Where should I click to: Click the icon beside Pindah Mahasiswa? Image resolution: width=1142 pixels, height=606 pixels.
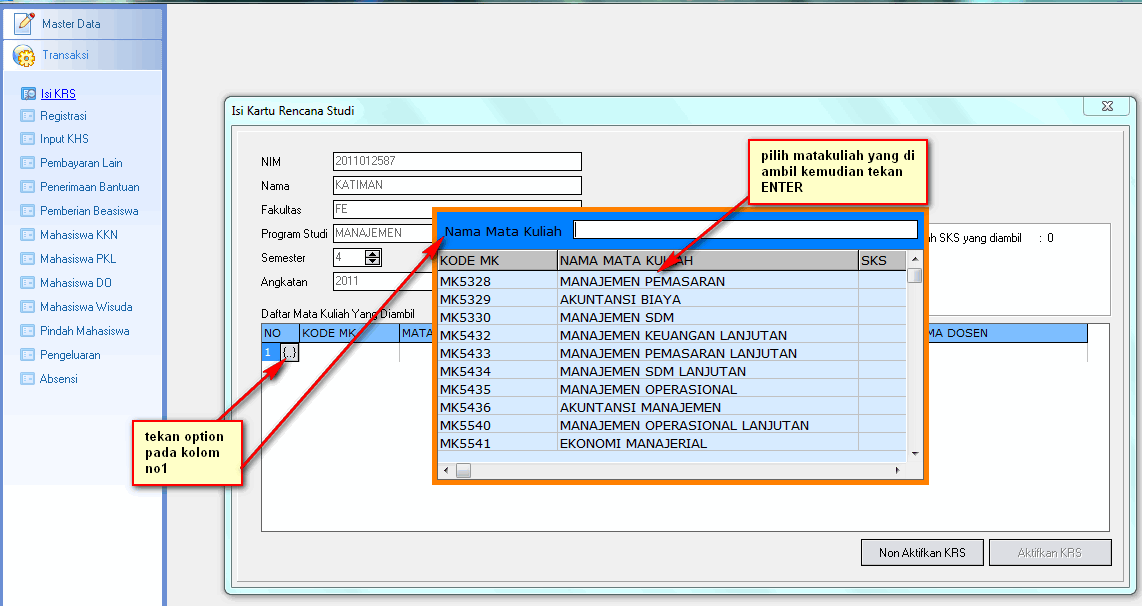pyautogui.click(x=28, y=331)
